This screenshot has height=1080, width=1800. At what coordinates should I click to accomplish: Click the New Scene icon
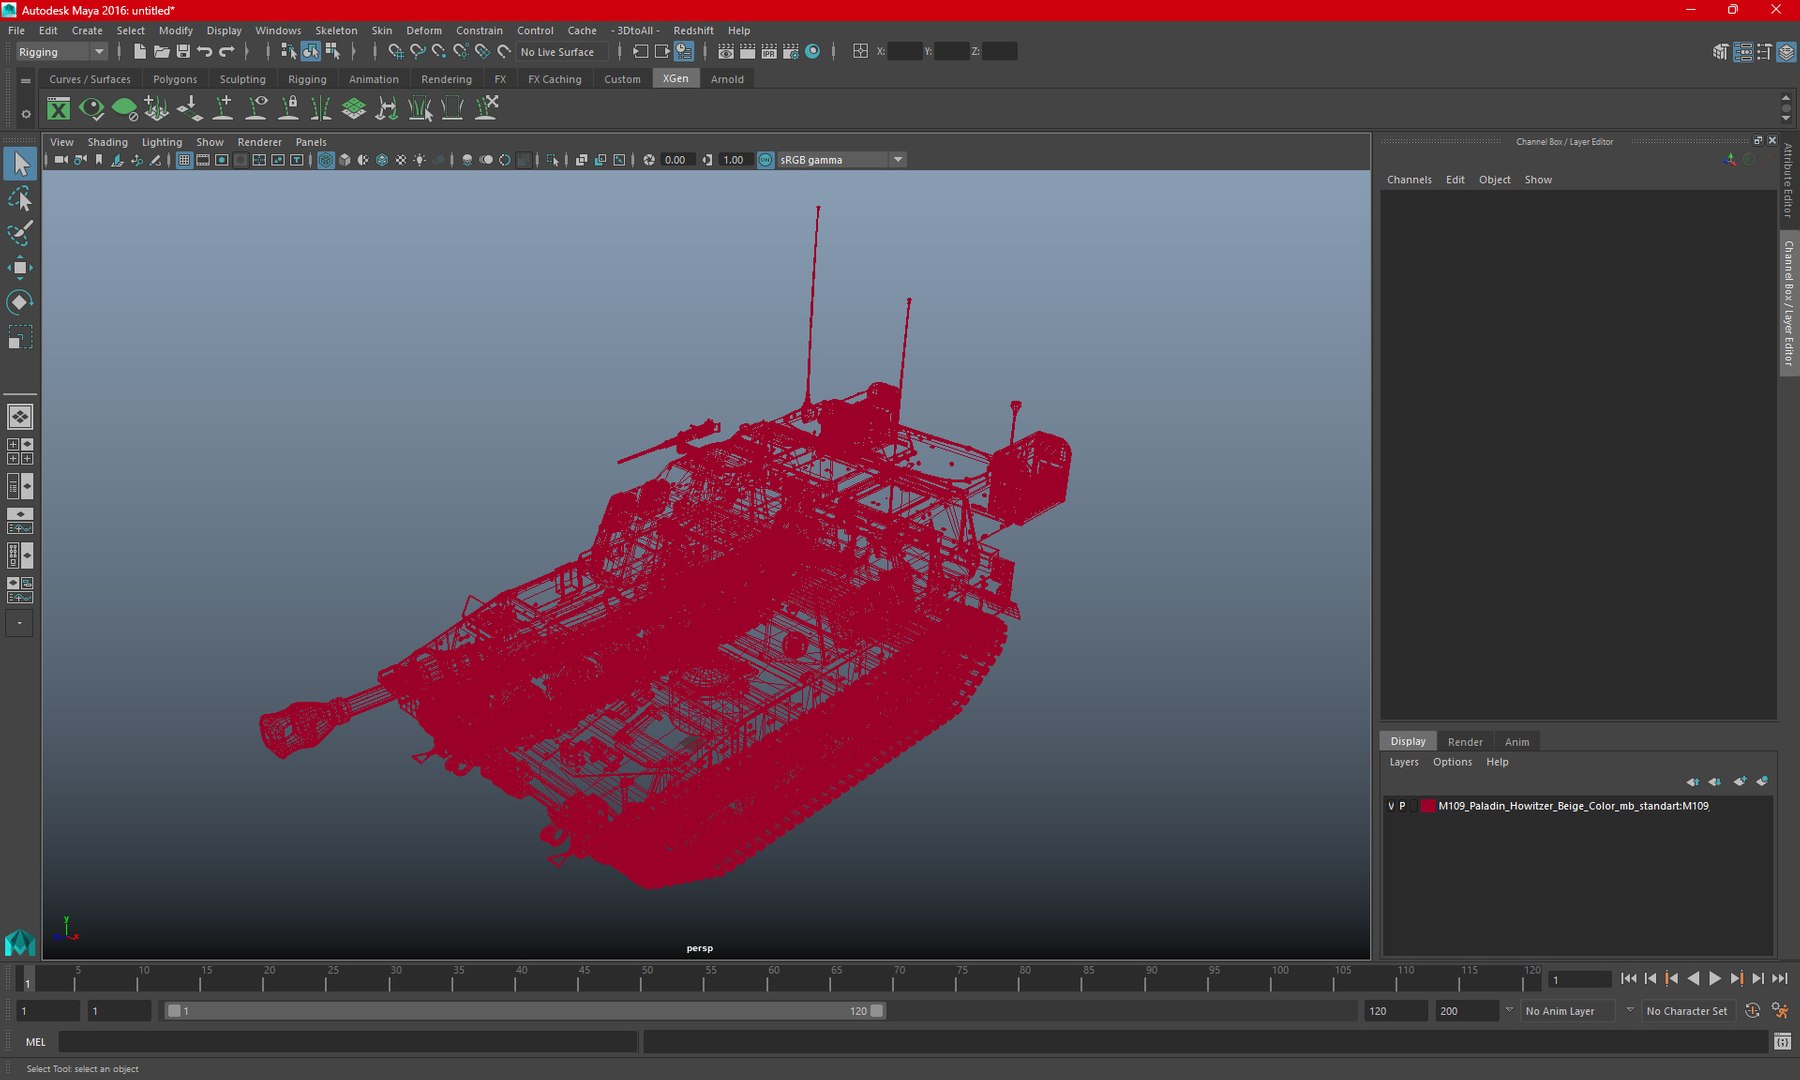click(139, 51)
